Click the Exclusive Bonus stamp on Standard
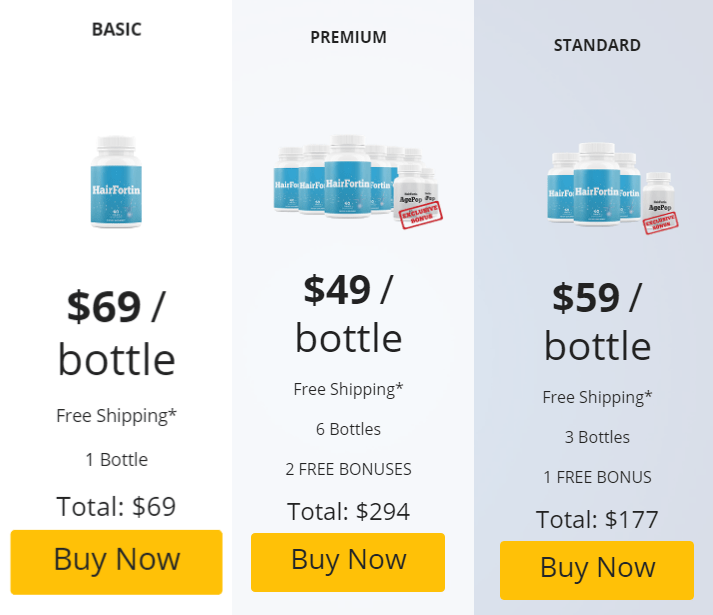 661,222
